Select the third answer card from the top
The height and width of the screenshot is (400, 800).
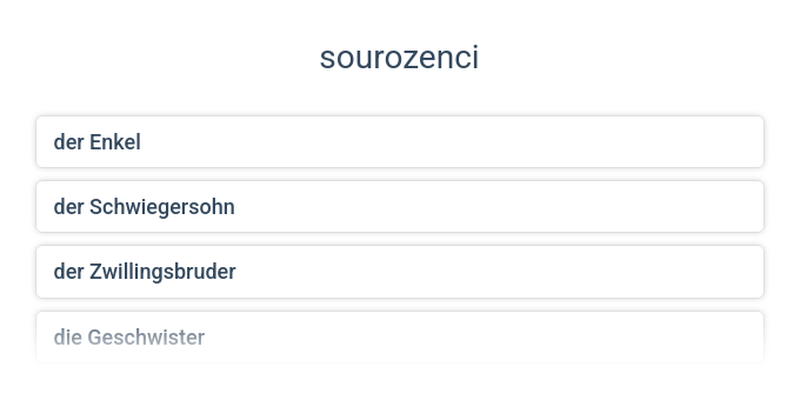(x=400, y=271)
